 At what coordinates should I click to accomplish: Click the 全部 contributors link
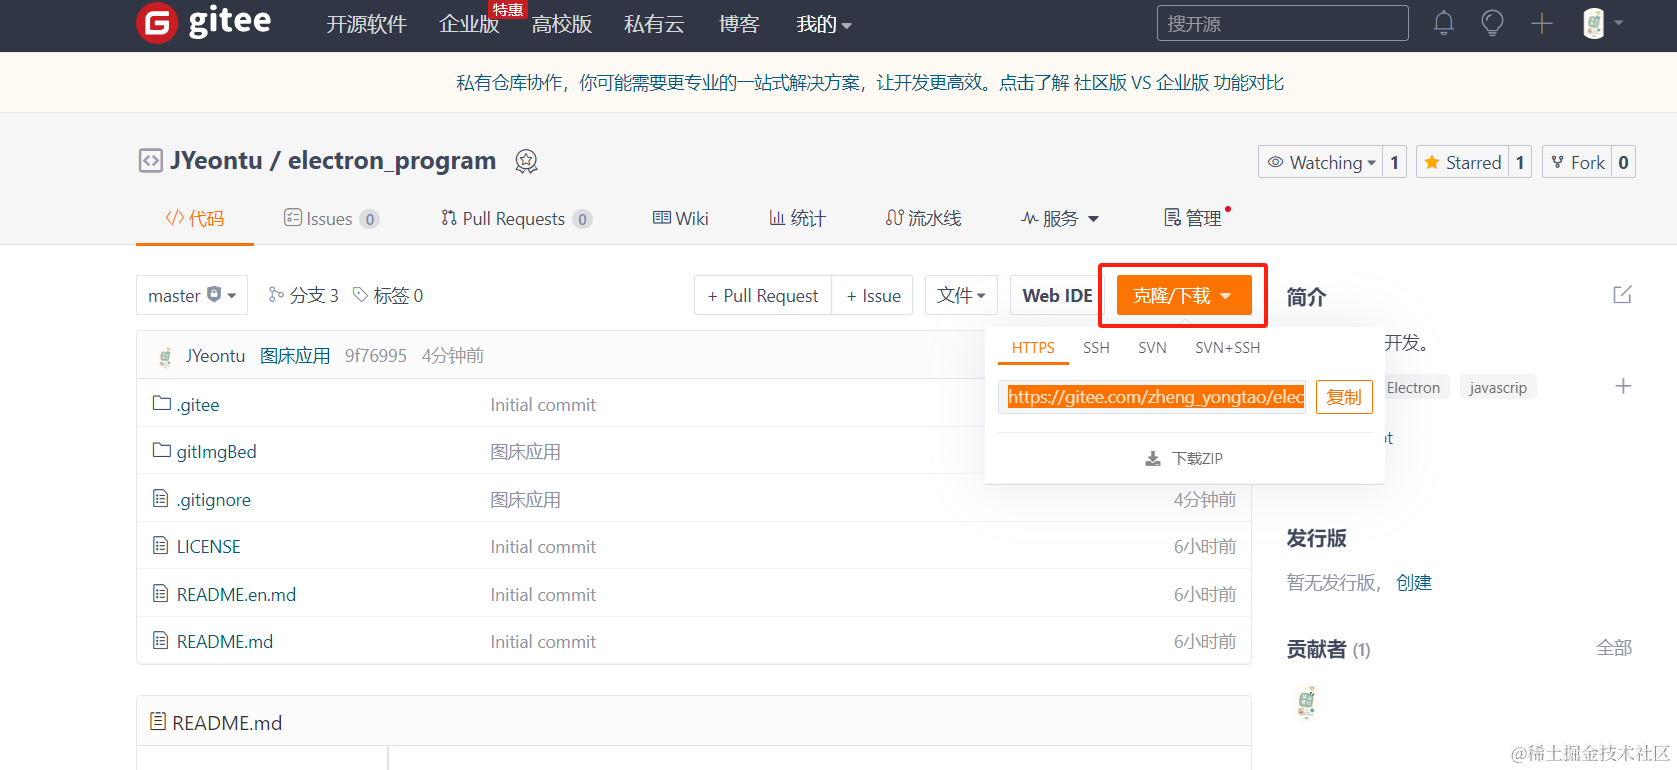1614,648
